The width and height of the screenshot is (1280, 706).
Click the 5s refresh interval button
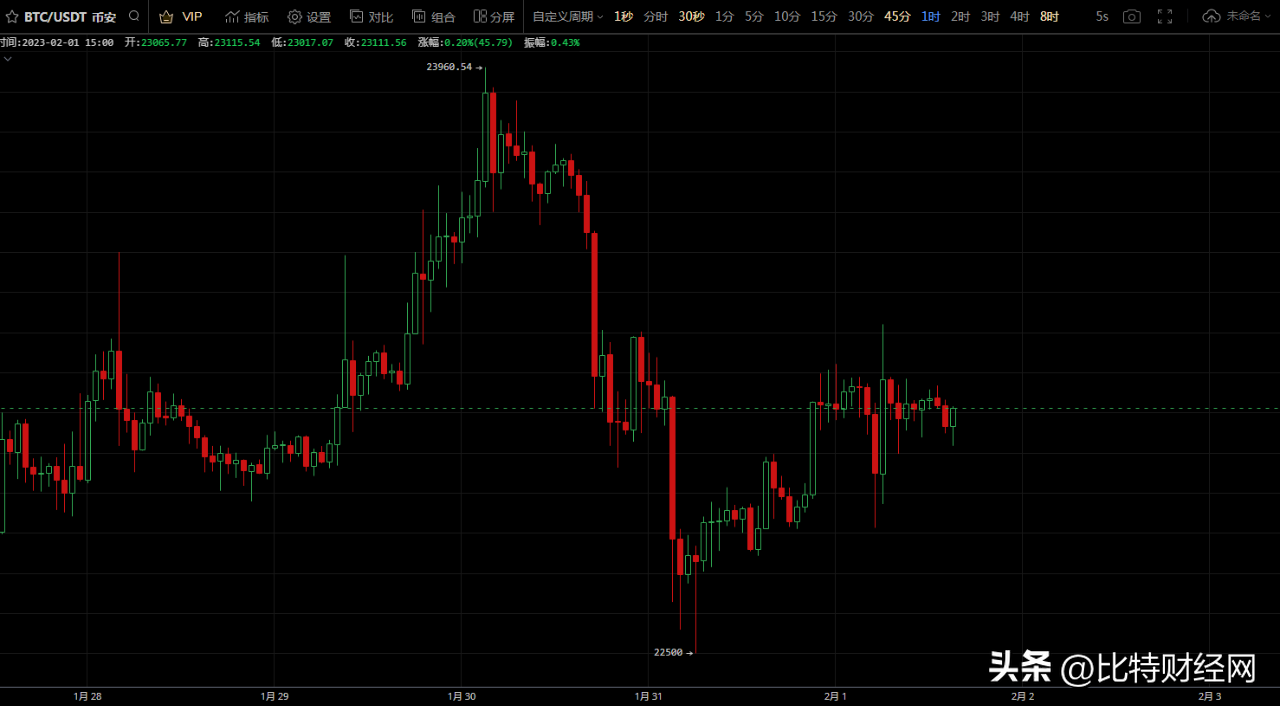(1101, 17)
